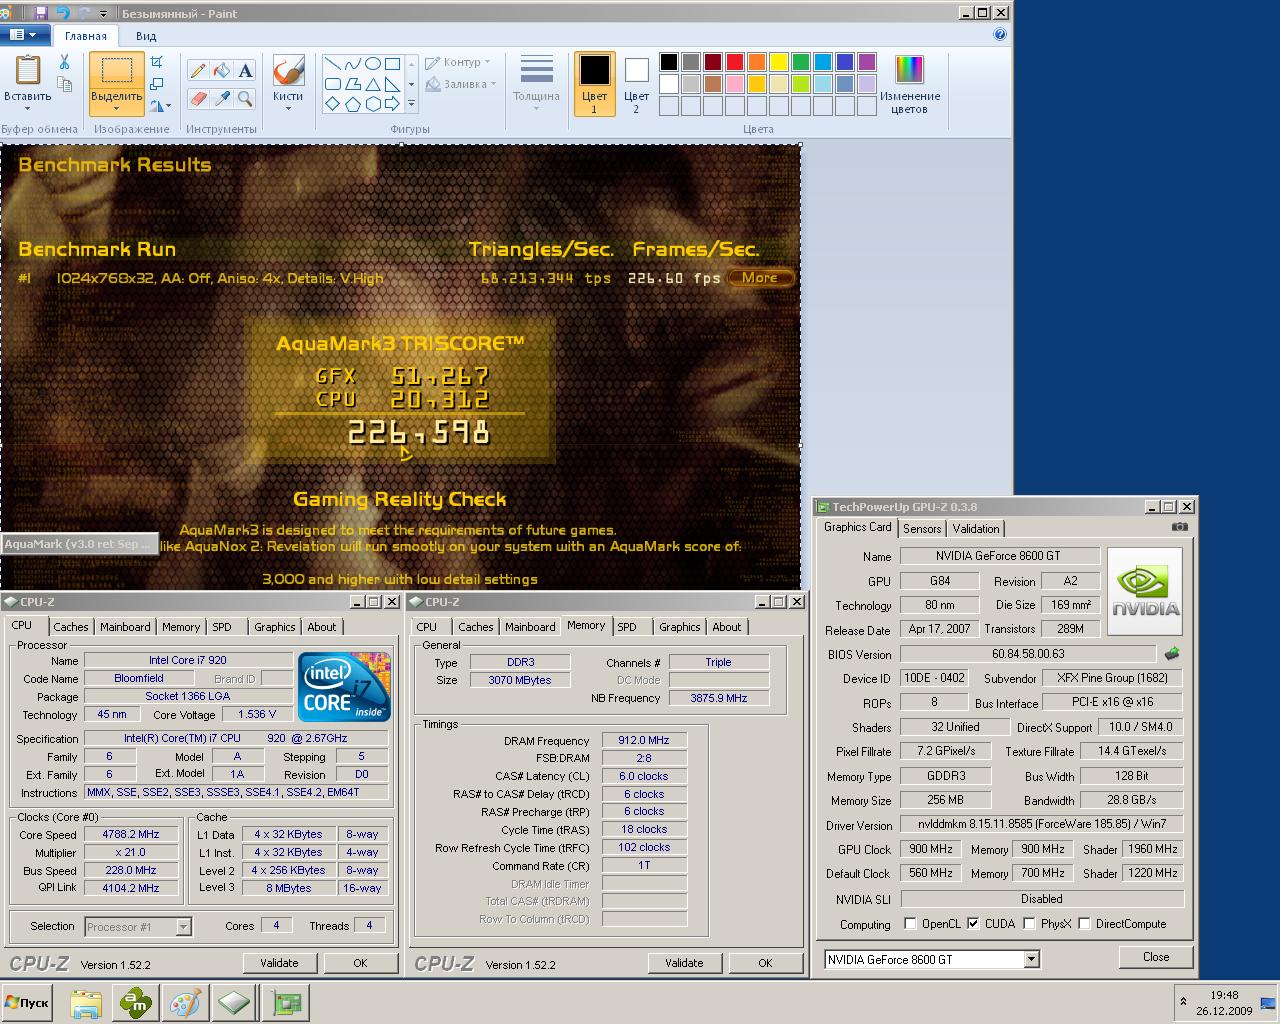
Task: Customize Paint quick access toolbar arrow
Action: 103,13
